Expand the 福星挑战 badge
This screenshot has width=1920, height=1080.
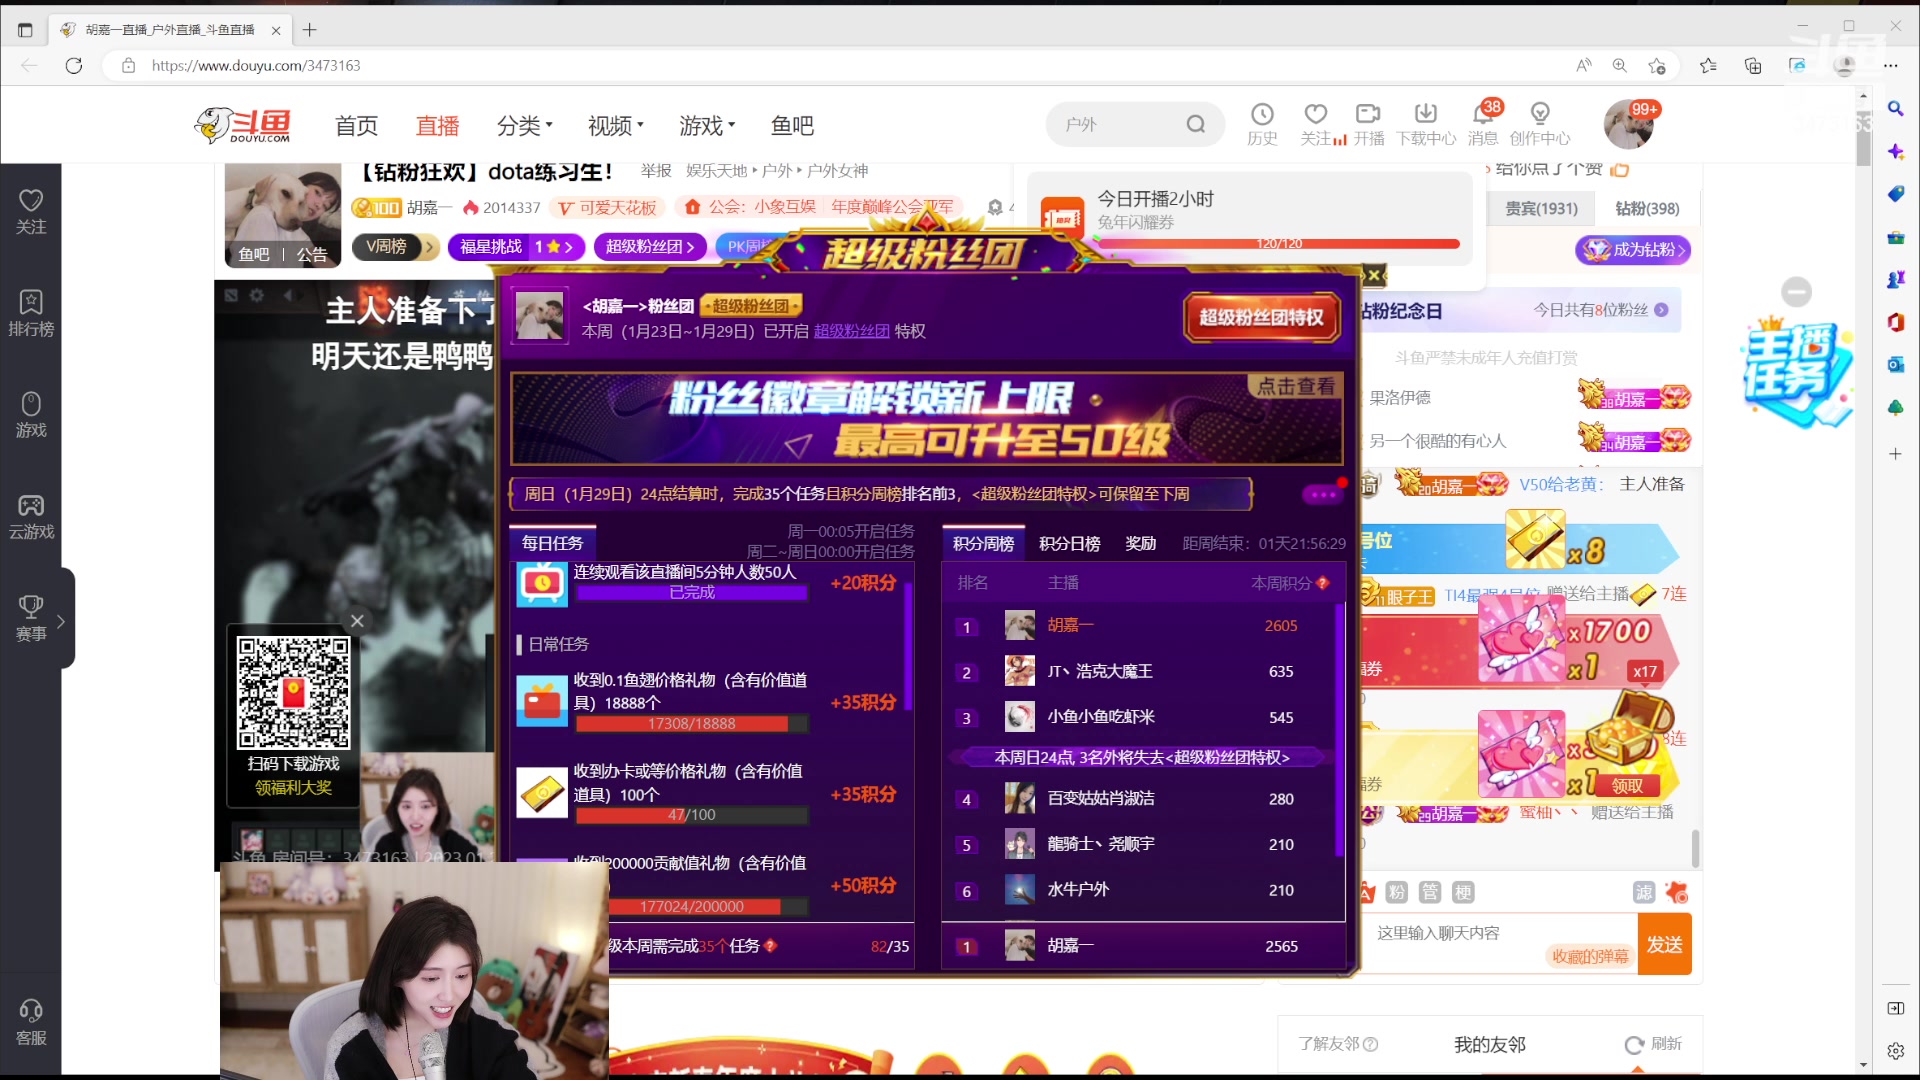517,247
